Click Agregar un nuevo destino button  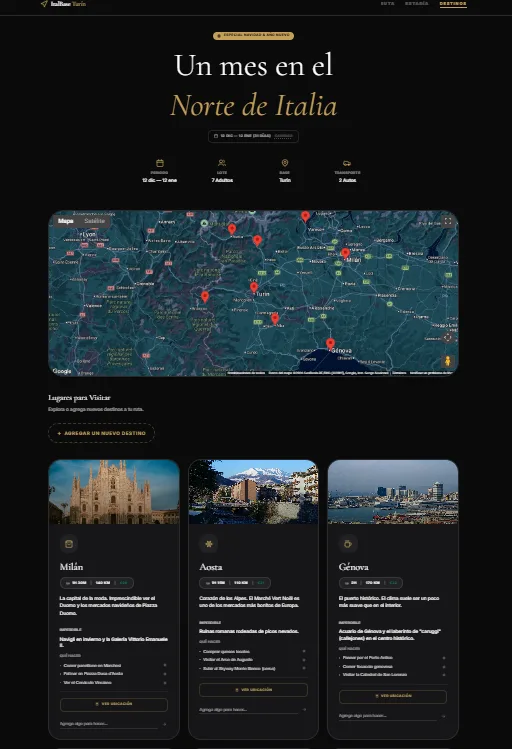coord(101,433)
